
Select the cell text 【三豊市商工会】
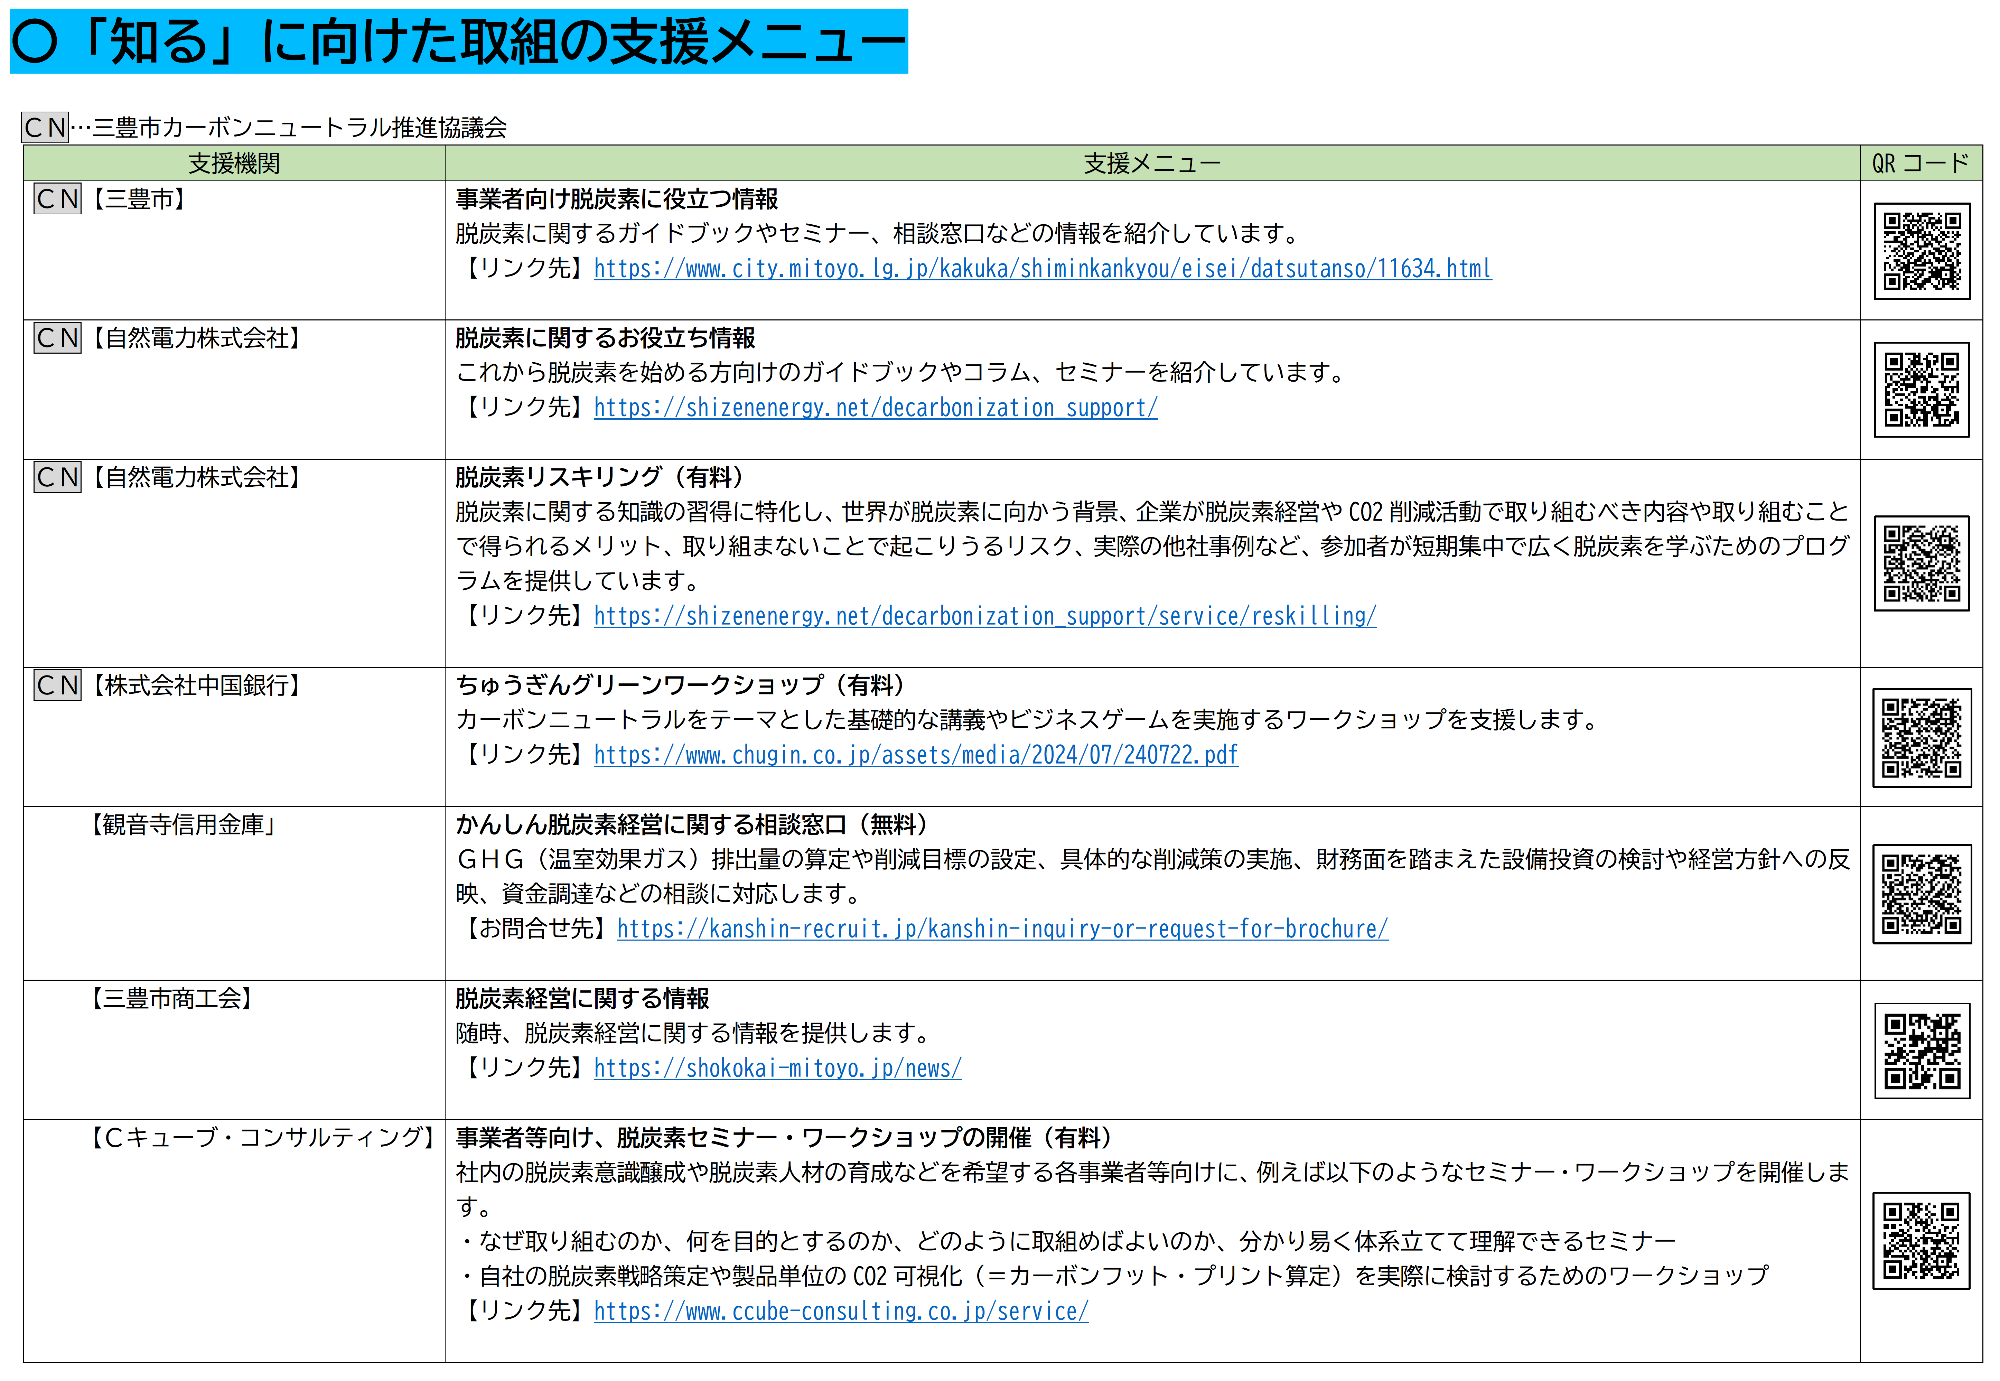click(172, 998)
